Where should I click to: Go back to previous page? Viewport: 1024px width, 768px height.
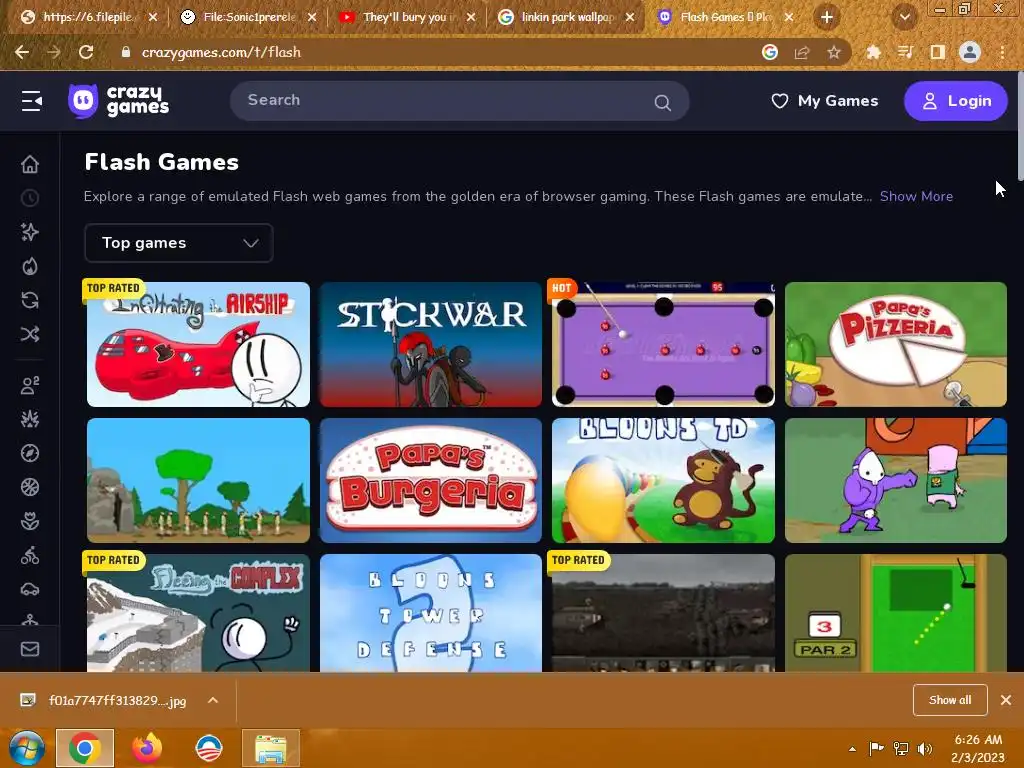pyautogui.click(x=22, y=52)
